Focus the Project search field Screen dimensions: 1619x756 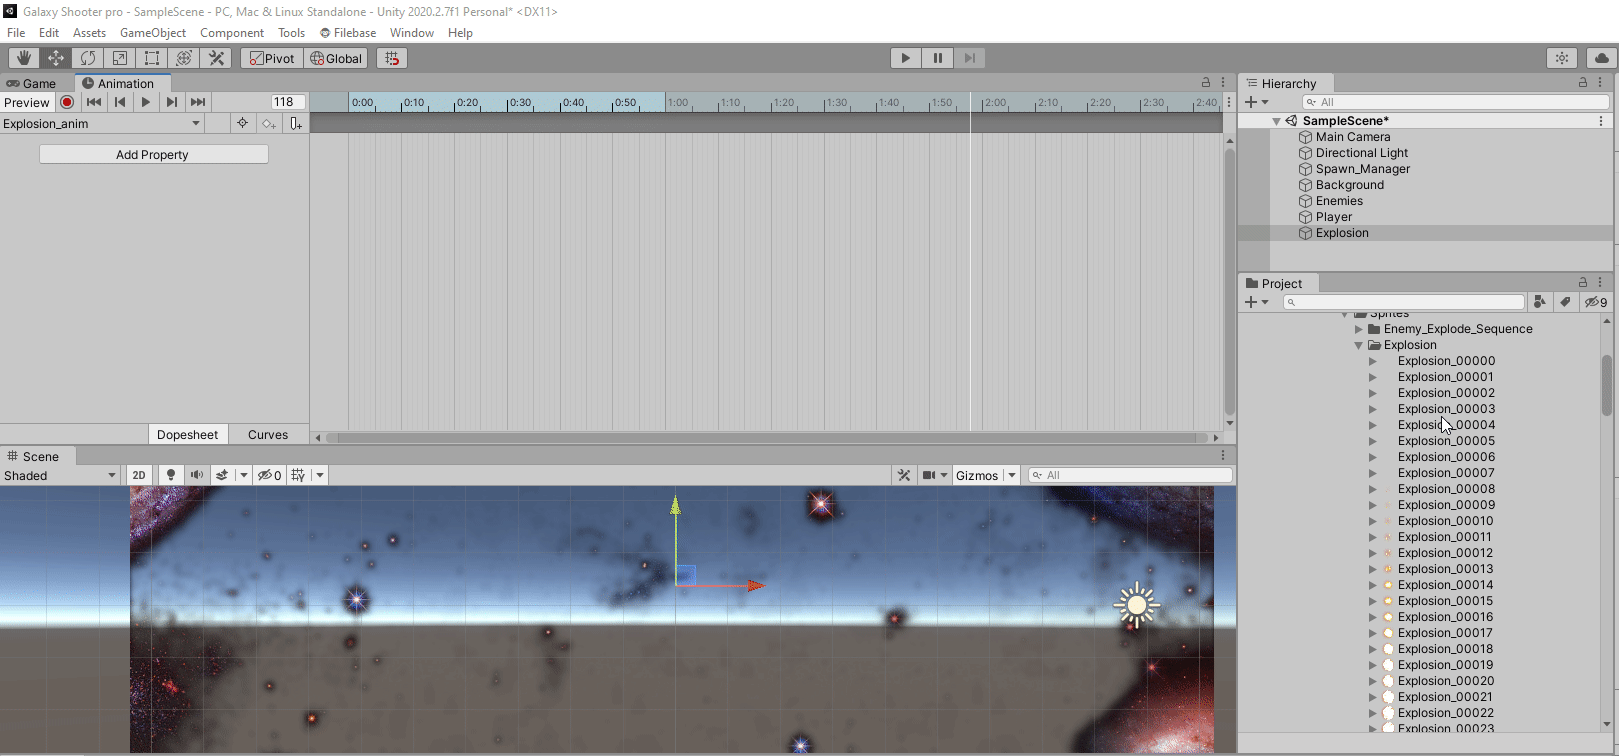point(1404,302)
